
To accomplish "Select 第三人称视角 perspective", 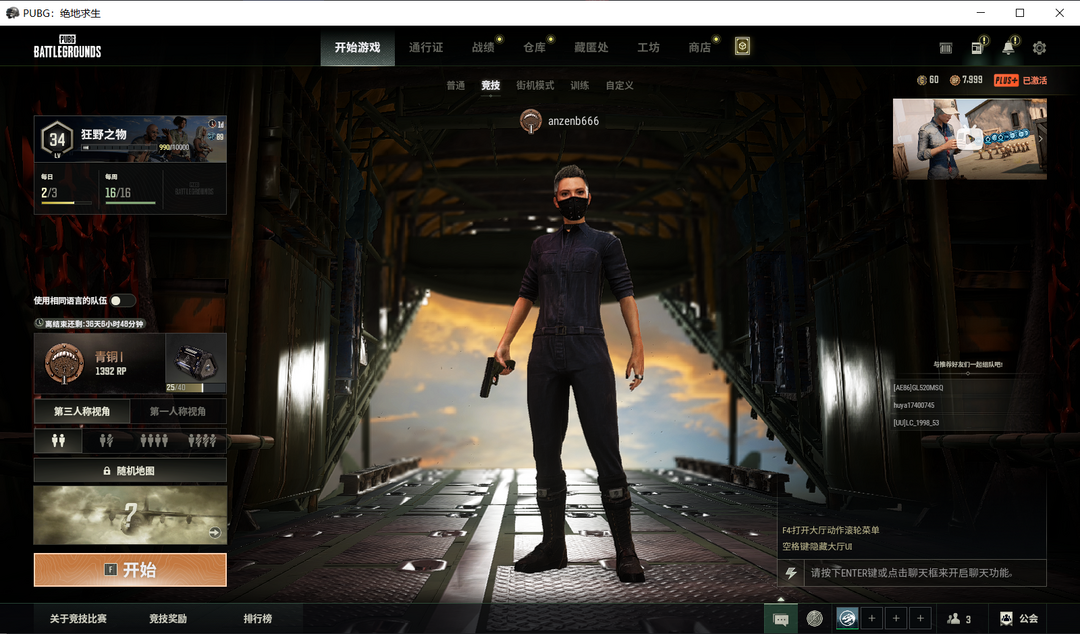I will [x=82, y=411].
